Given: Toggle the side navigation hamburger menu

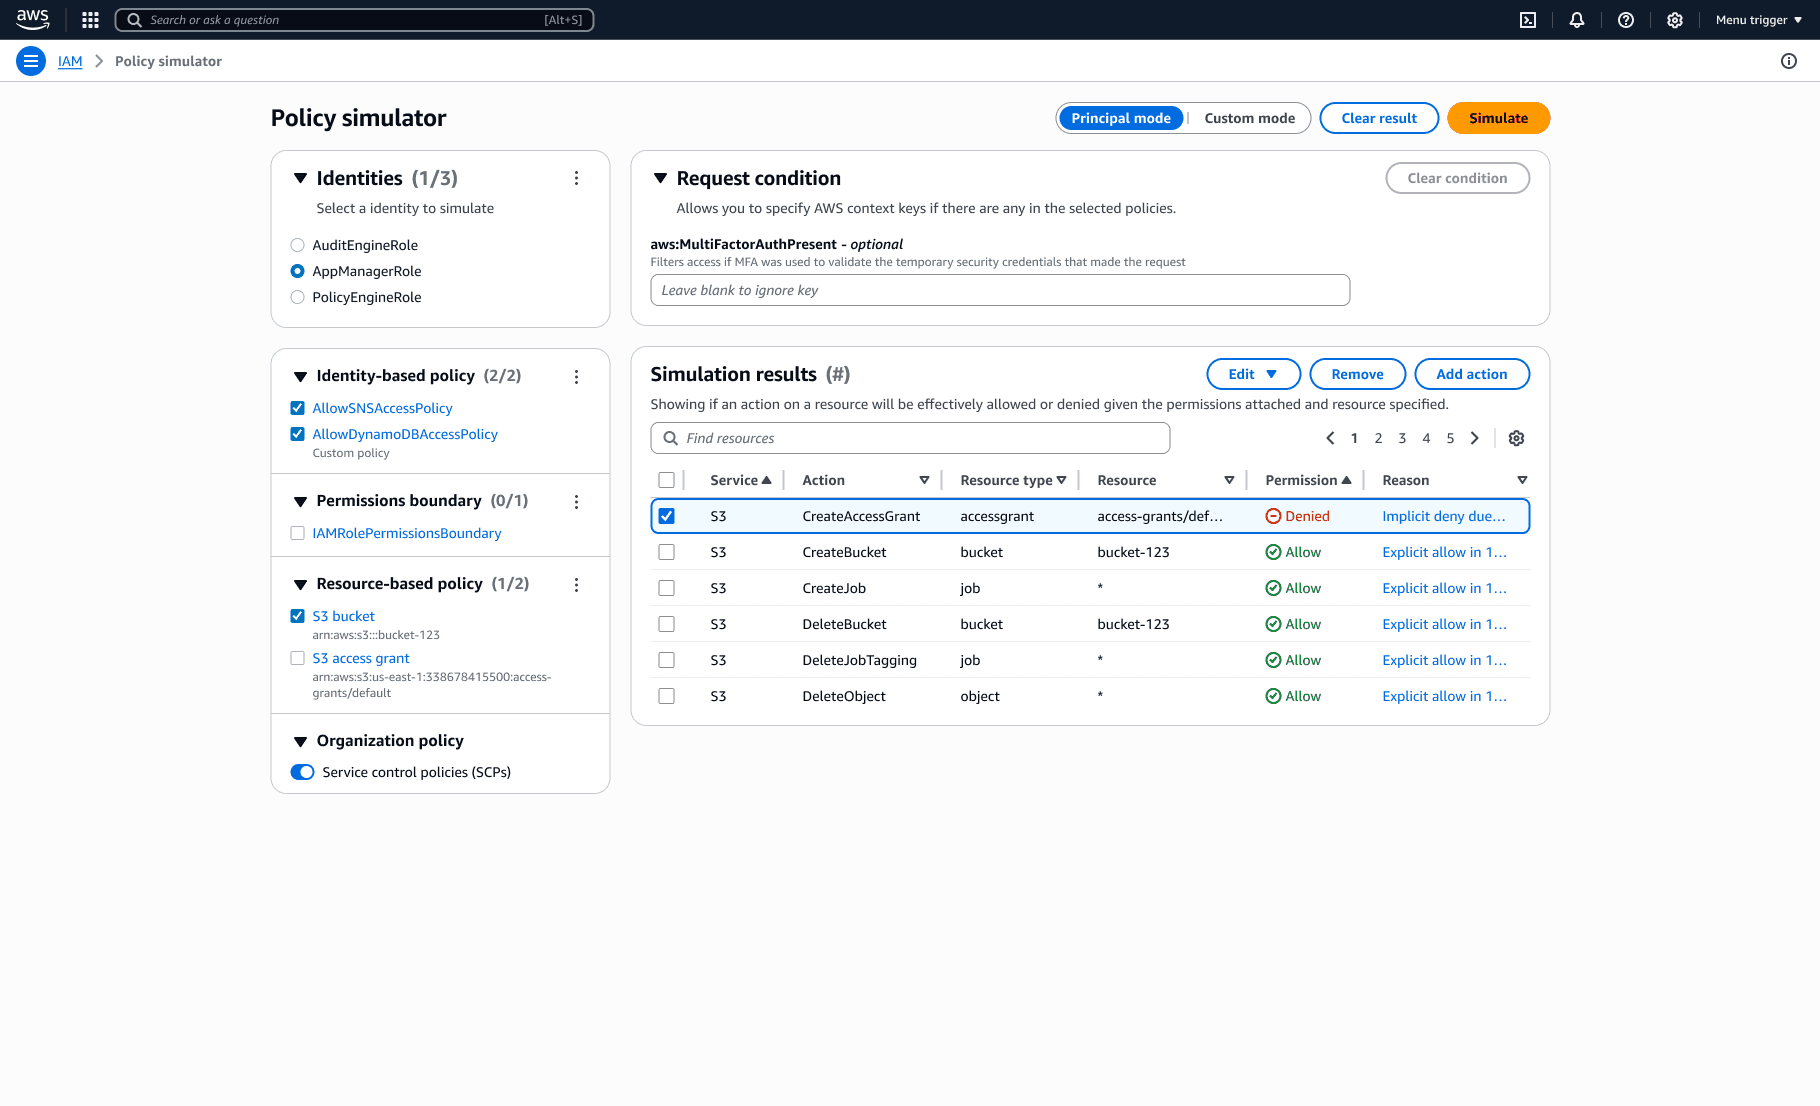Looking at the screenshot, I should click(x=31, y=61).
